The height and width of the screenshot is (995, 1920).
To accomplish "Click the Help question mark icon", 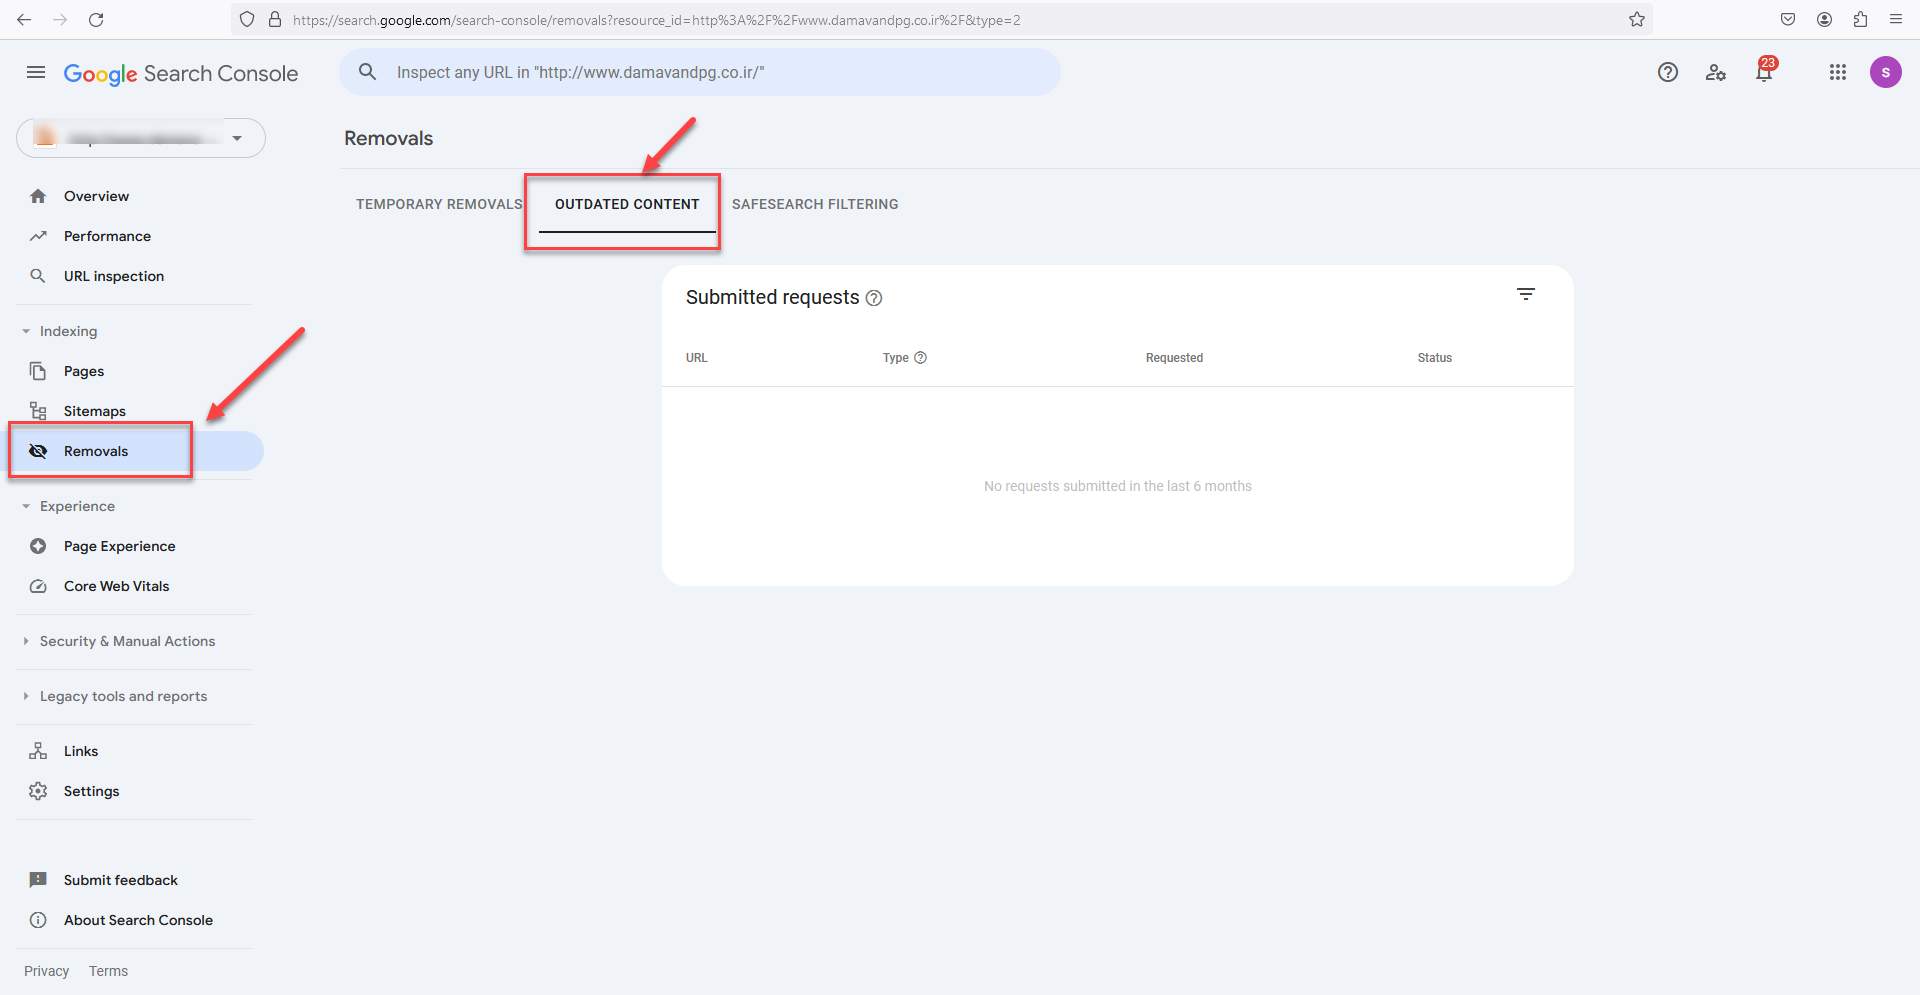I will point(1667,72).
